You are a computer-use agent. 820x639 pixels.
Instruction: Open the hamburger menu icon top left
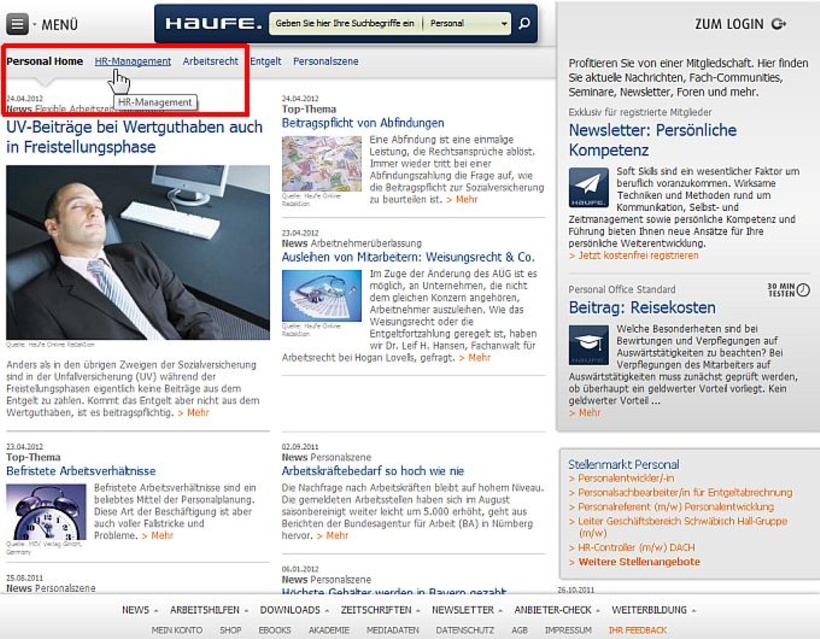point(16,22)
